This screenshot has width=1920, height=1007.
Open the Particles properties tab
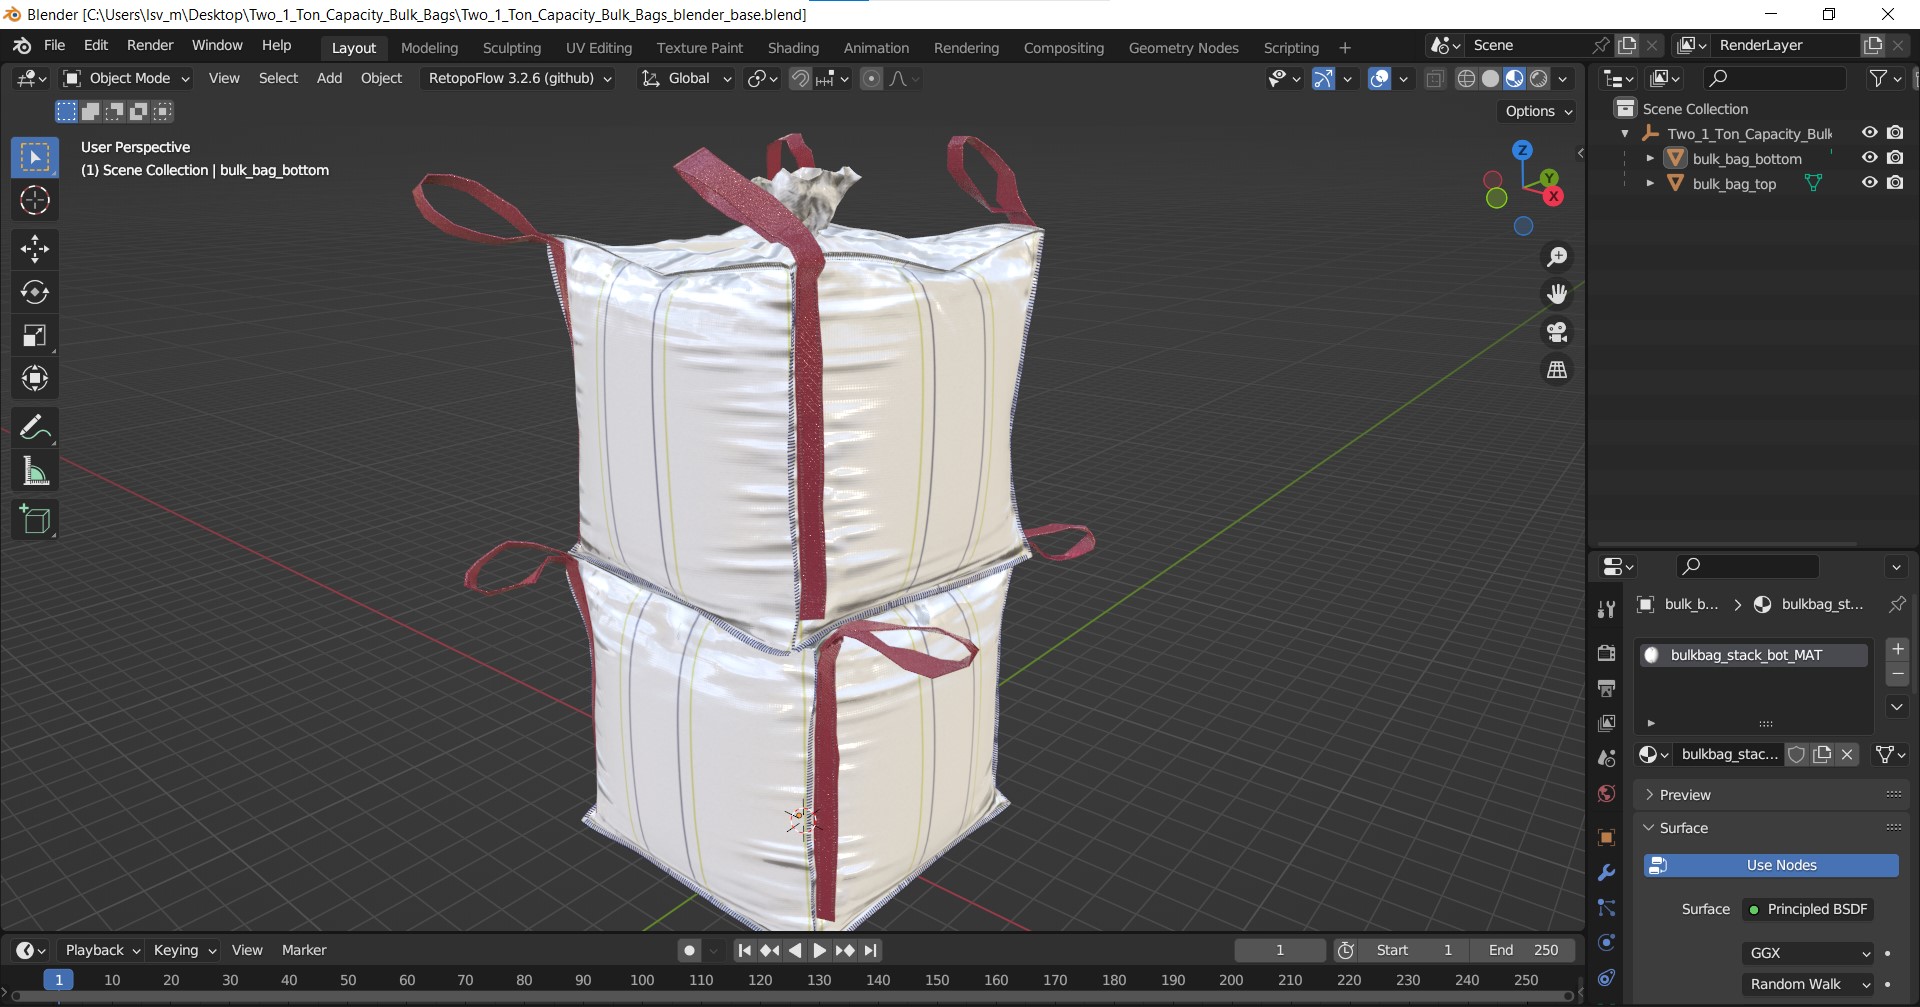pyautogui.click(x=1606, y=908)
